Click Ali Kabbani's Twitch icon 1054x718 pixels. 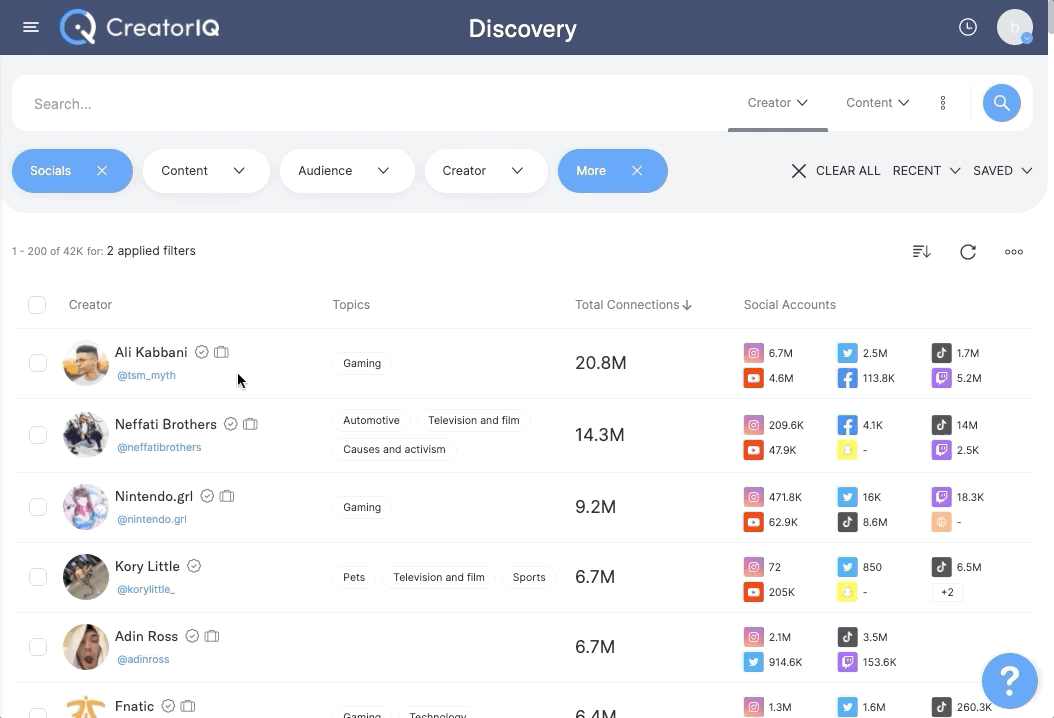pyautogui.click(x=941, y=378)
